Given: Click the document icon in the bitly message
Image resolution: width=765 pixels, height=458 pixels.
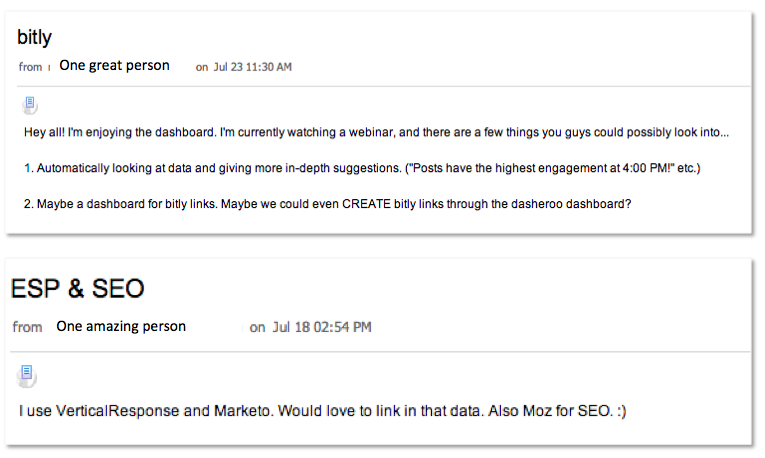Looking at the screenshot, I should 31,103.
